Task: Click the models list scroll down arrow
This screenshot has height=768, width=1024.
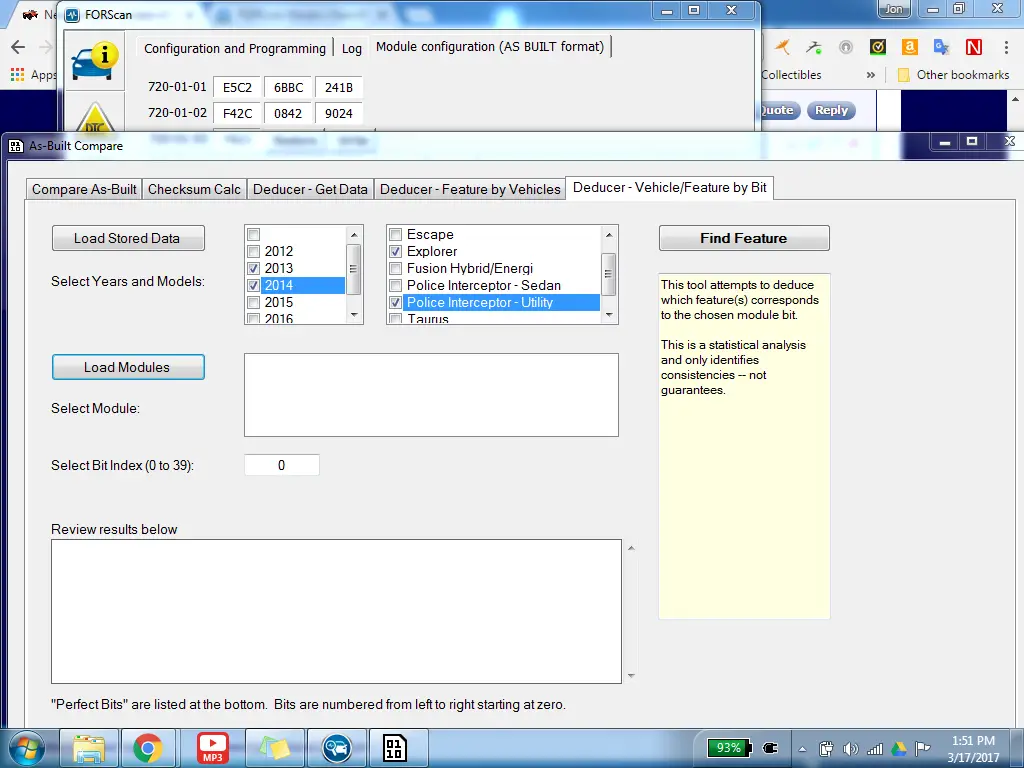Action: [609, 315]
